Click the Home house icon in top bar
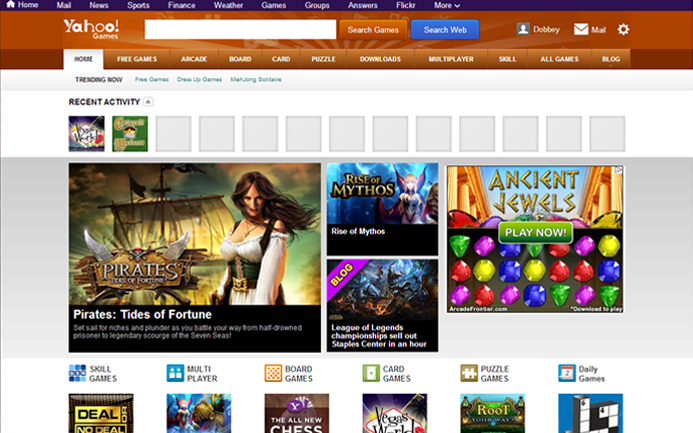Image resolution: width=693 pixels, height=433 pixels. point(11,4)
